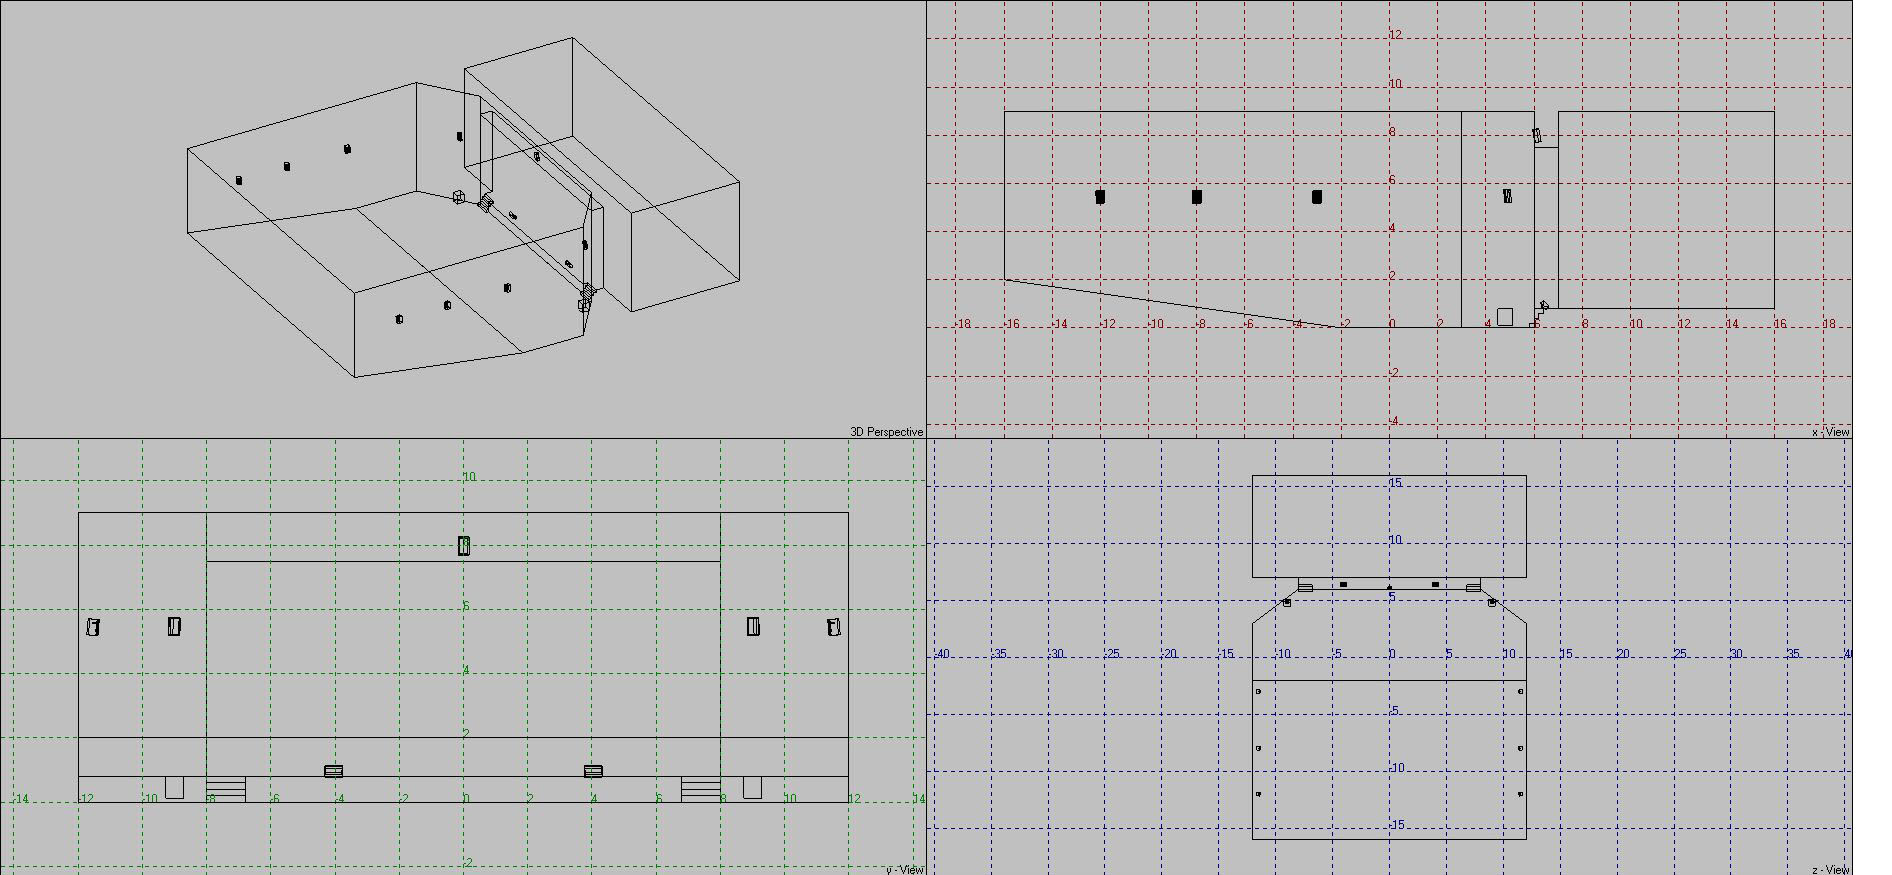
Task: Select the right angled corner speaker in z-View
Action: pos(1492,602)
